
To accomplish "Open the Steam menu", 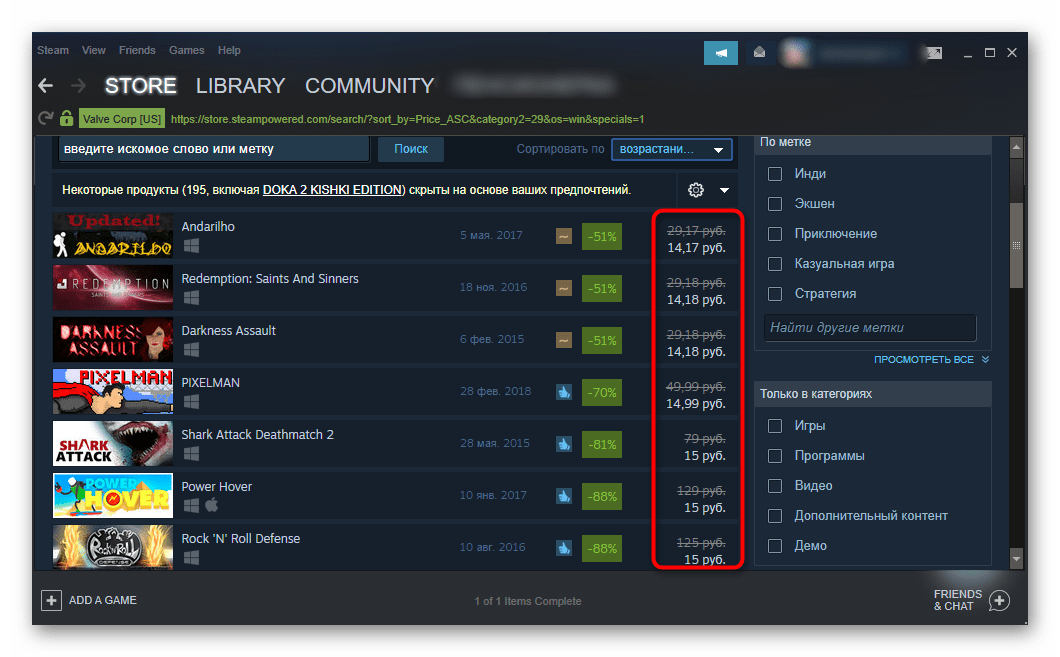I will (53, 50).
